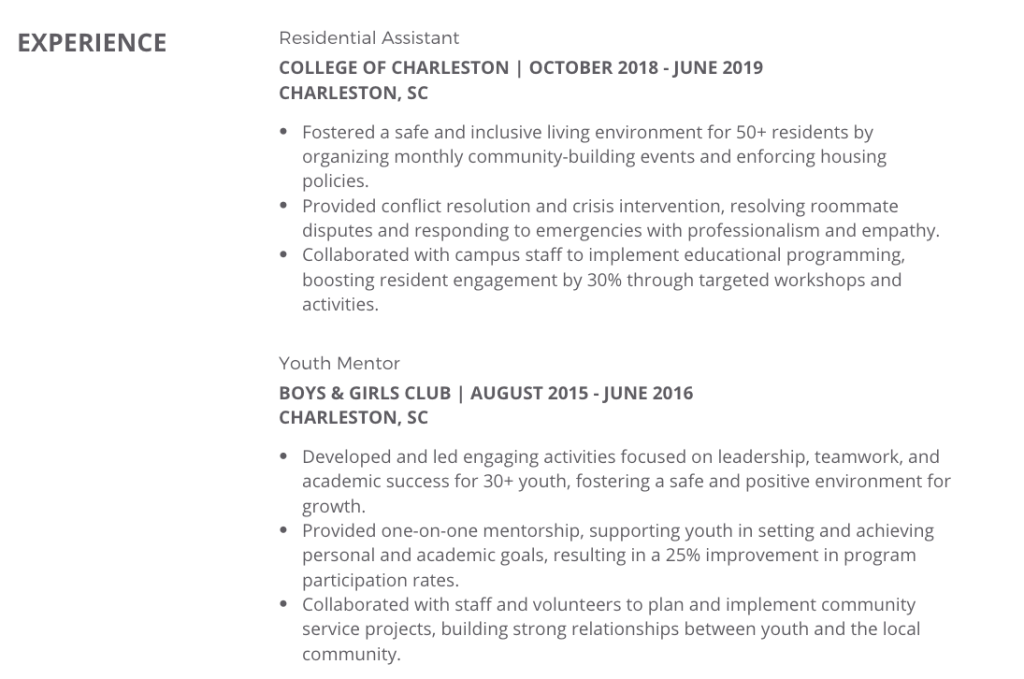
Task: Select the Youth Mentor job title
Action: tap(339, 363)
